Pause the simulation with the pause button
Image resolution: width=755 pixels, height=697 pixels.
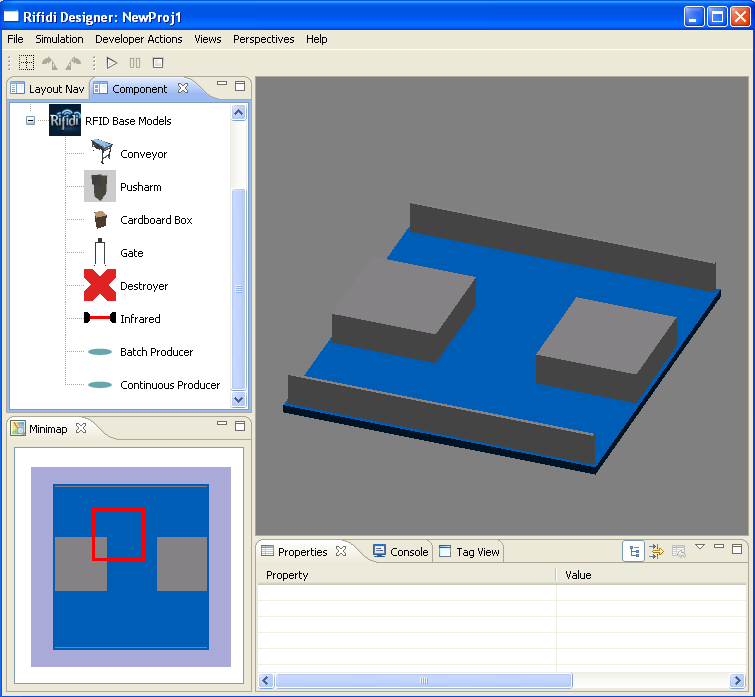click(x=135, y=63)
